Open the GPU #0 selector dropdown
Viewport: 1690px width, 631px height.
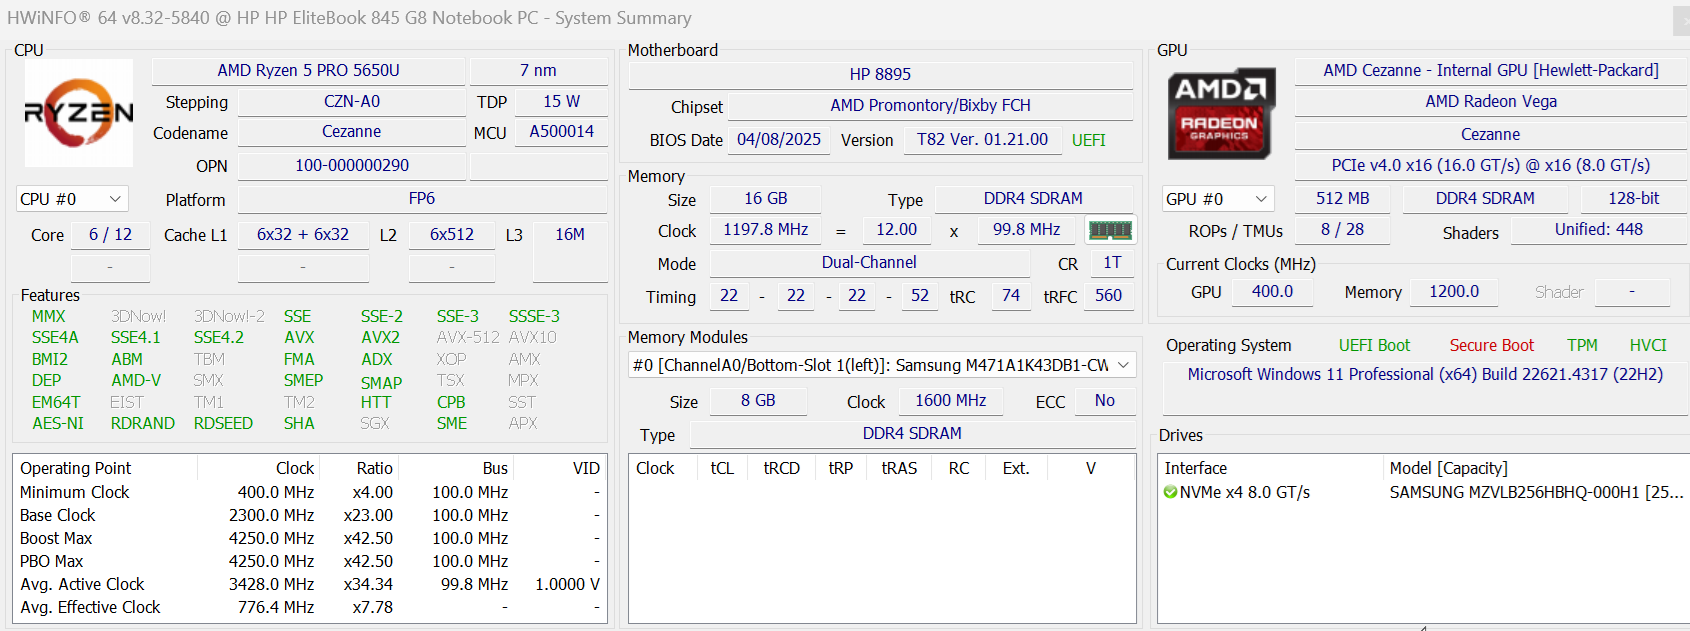[1217, 199]
